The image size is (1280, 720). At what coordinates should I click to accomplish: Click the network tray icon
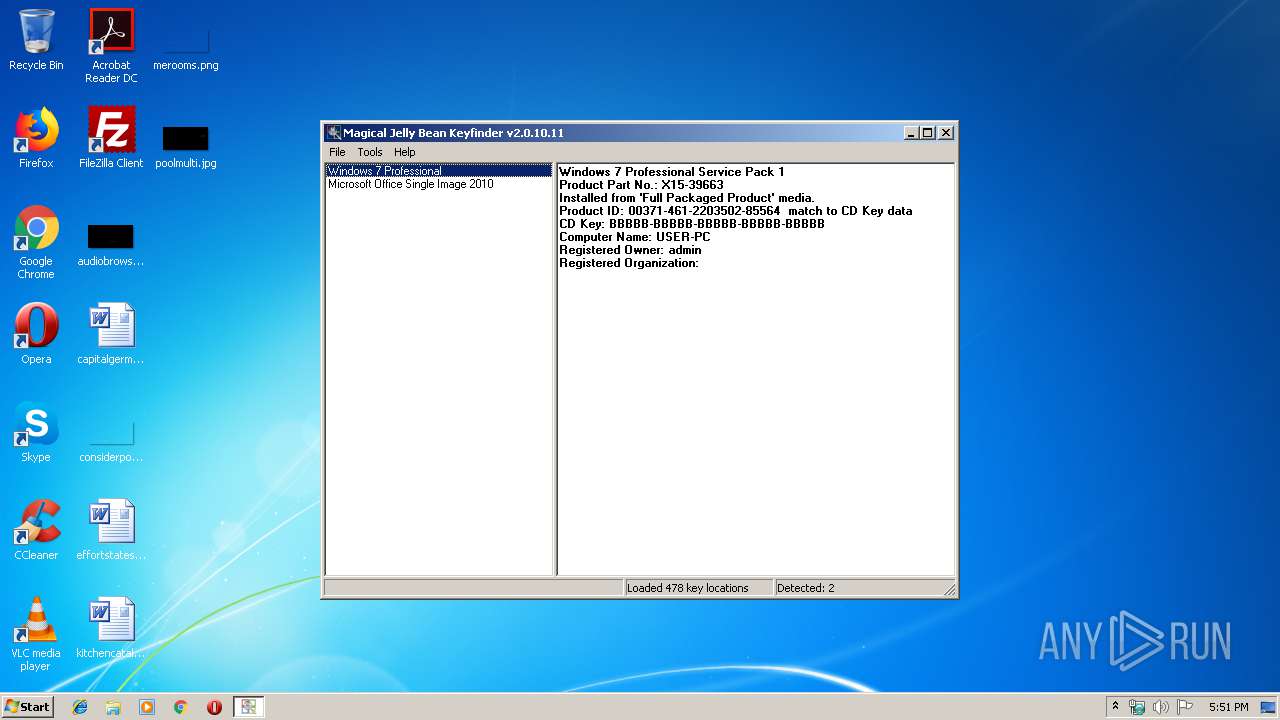click(x=1137, y=707)
